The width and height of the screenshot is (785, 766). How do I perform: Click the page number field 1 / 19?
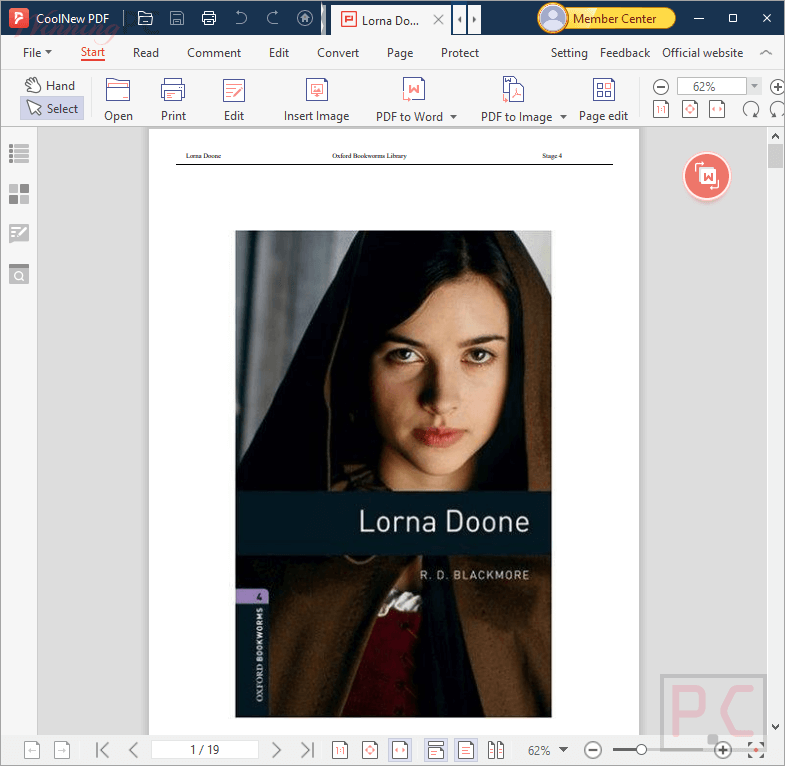pyautogui.click(x=204, y=749)
